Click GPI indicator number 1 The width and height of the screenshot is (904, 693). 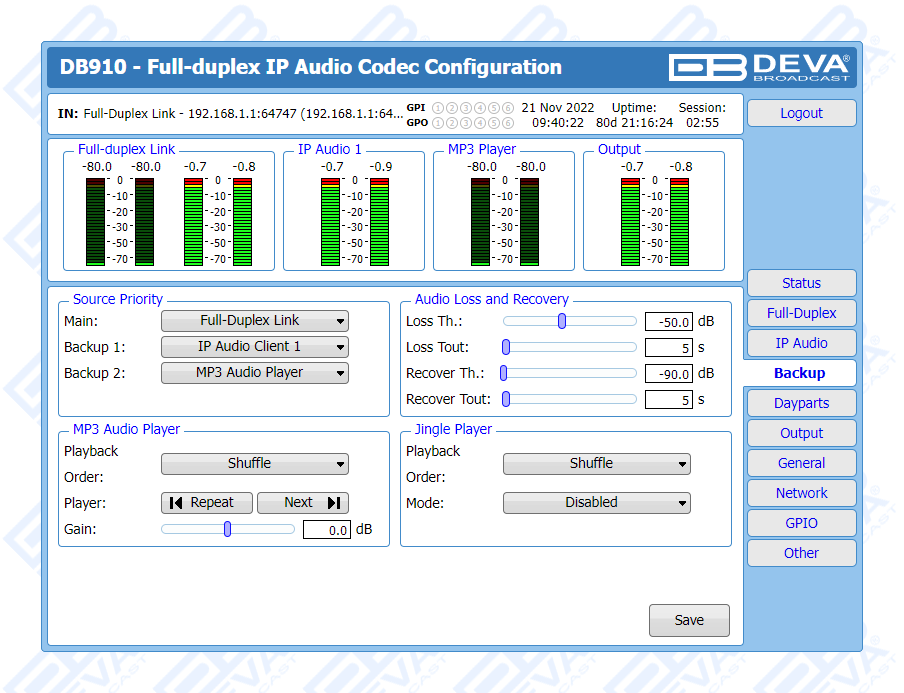coord(438,107)
